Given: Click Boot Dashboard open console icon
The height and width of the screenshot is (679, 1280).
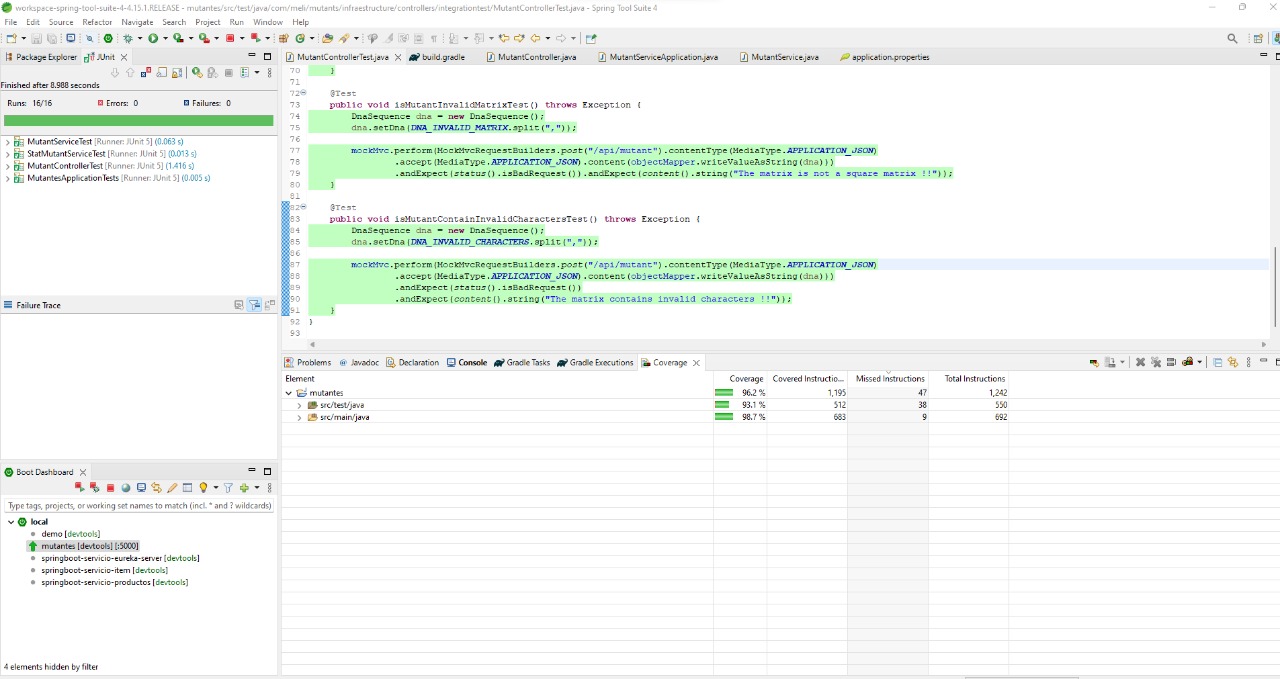Looking at the screenshot, I should [141, 488].
